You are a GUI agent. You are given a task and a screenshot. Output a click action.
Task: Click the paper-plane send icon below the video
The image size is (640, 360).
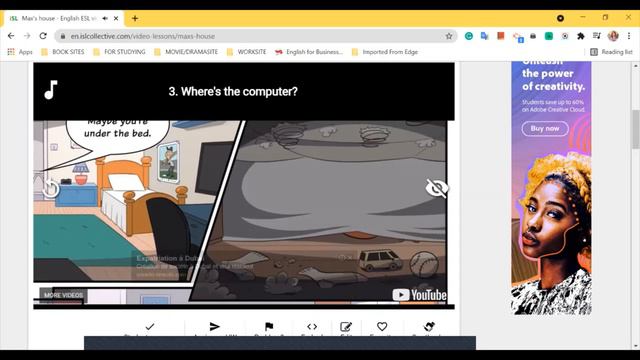click(x=214, y=327)
